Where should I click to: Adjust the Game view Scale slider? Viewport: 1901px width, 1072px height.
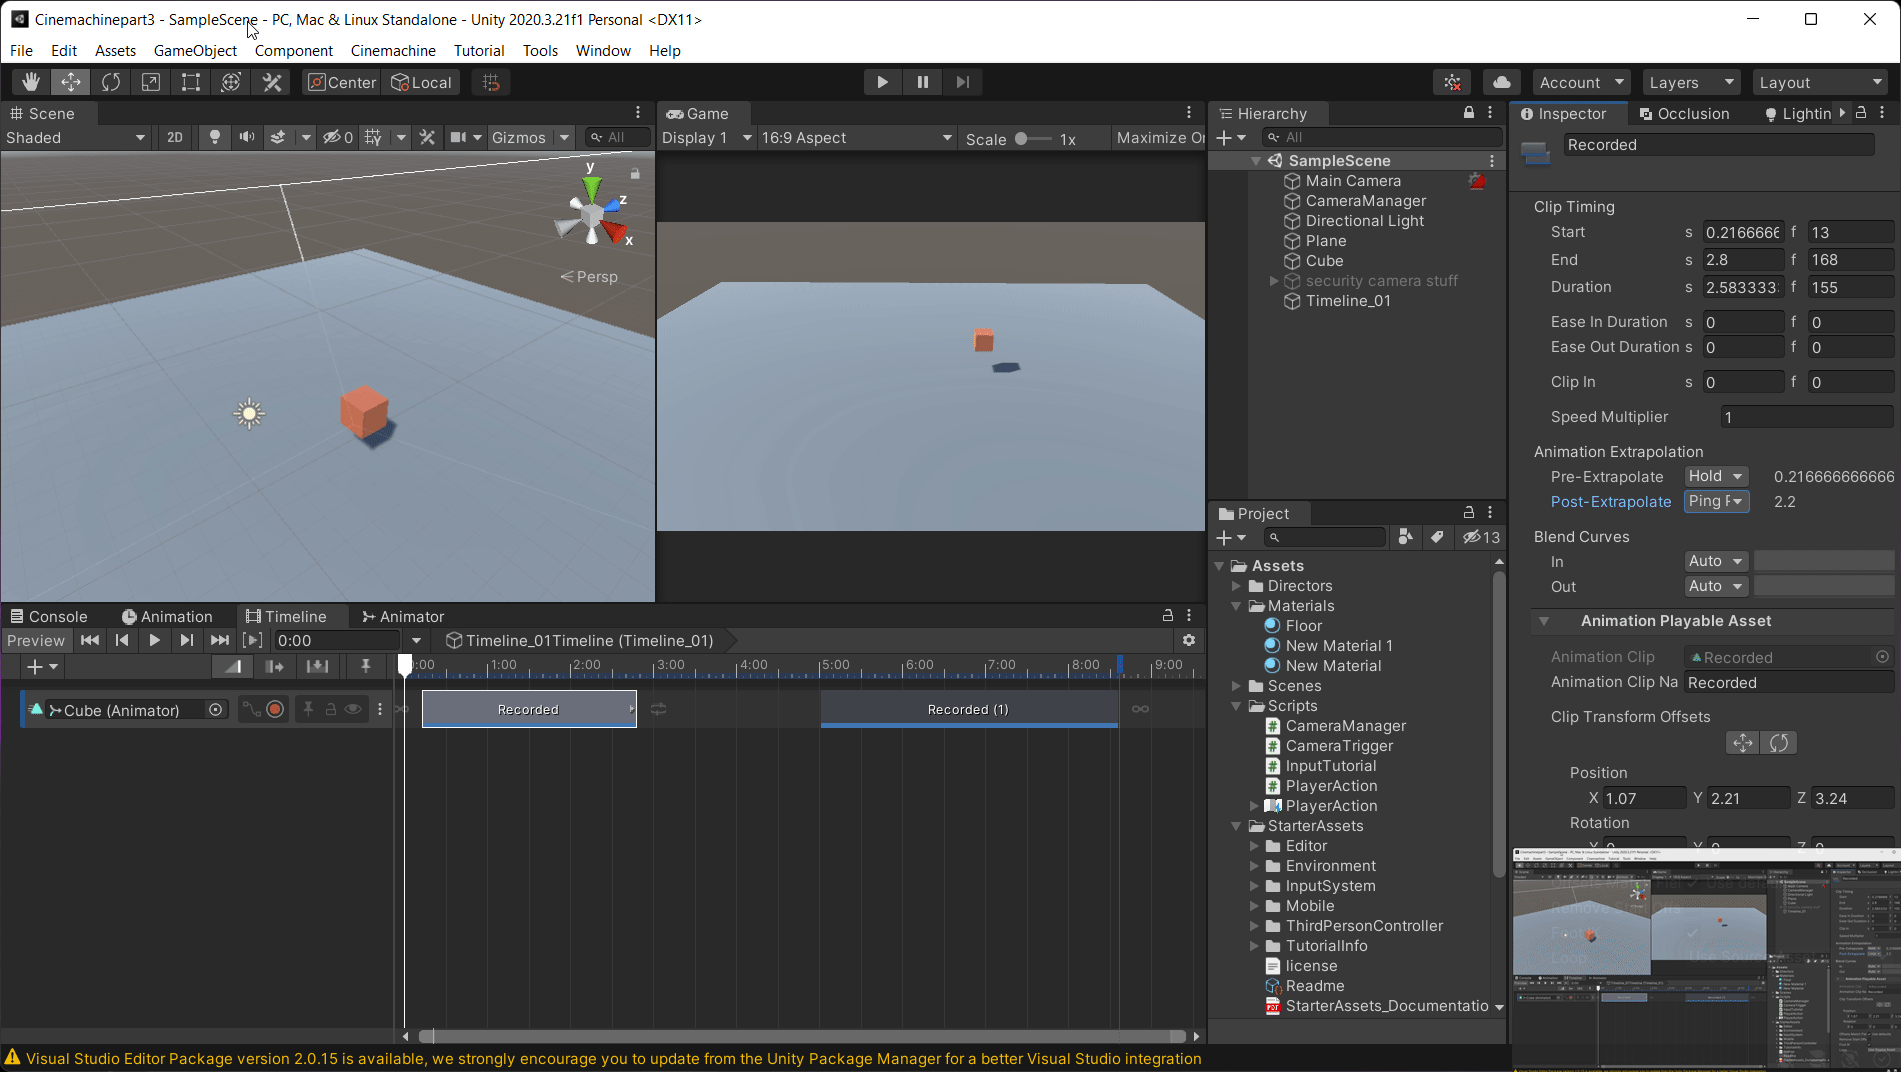click(x=1033, y=139)
